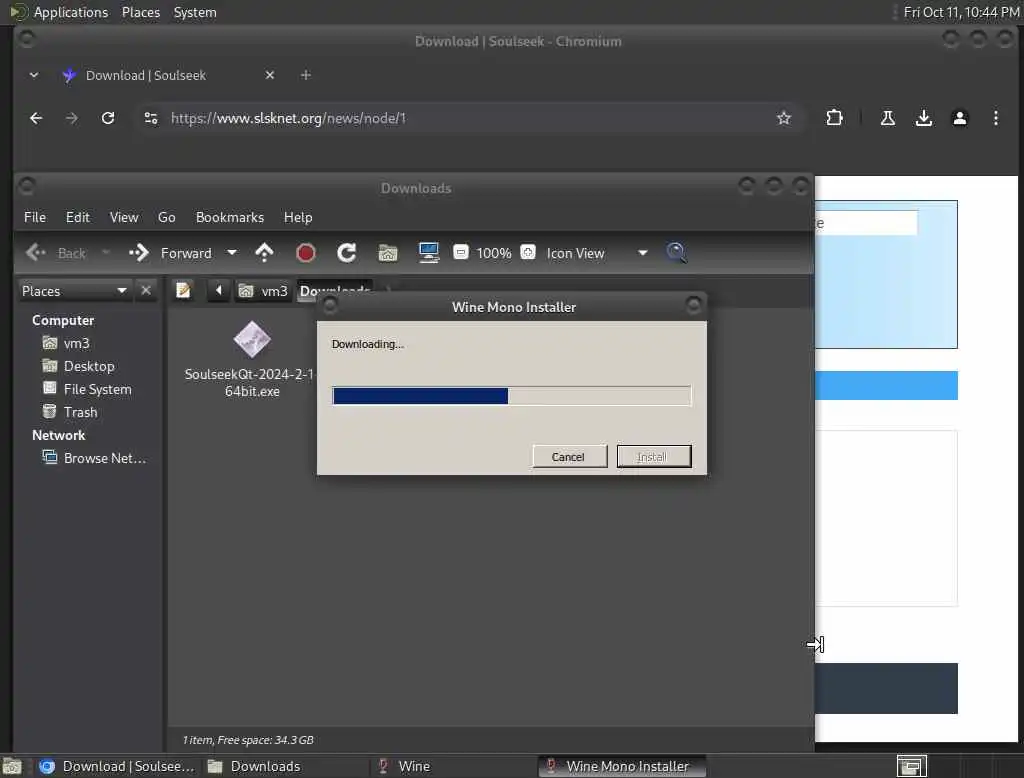Bookmark this page with the star icon
Image resolution: width=1024 pixels, height=778 pixels.
point(784,118)
